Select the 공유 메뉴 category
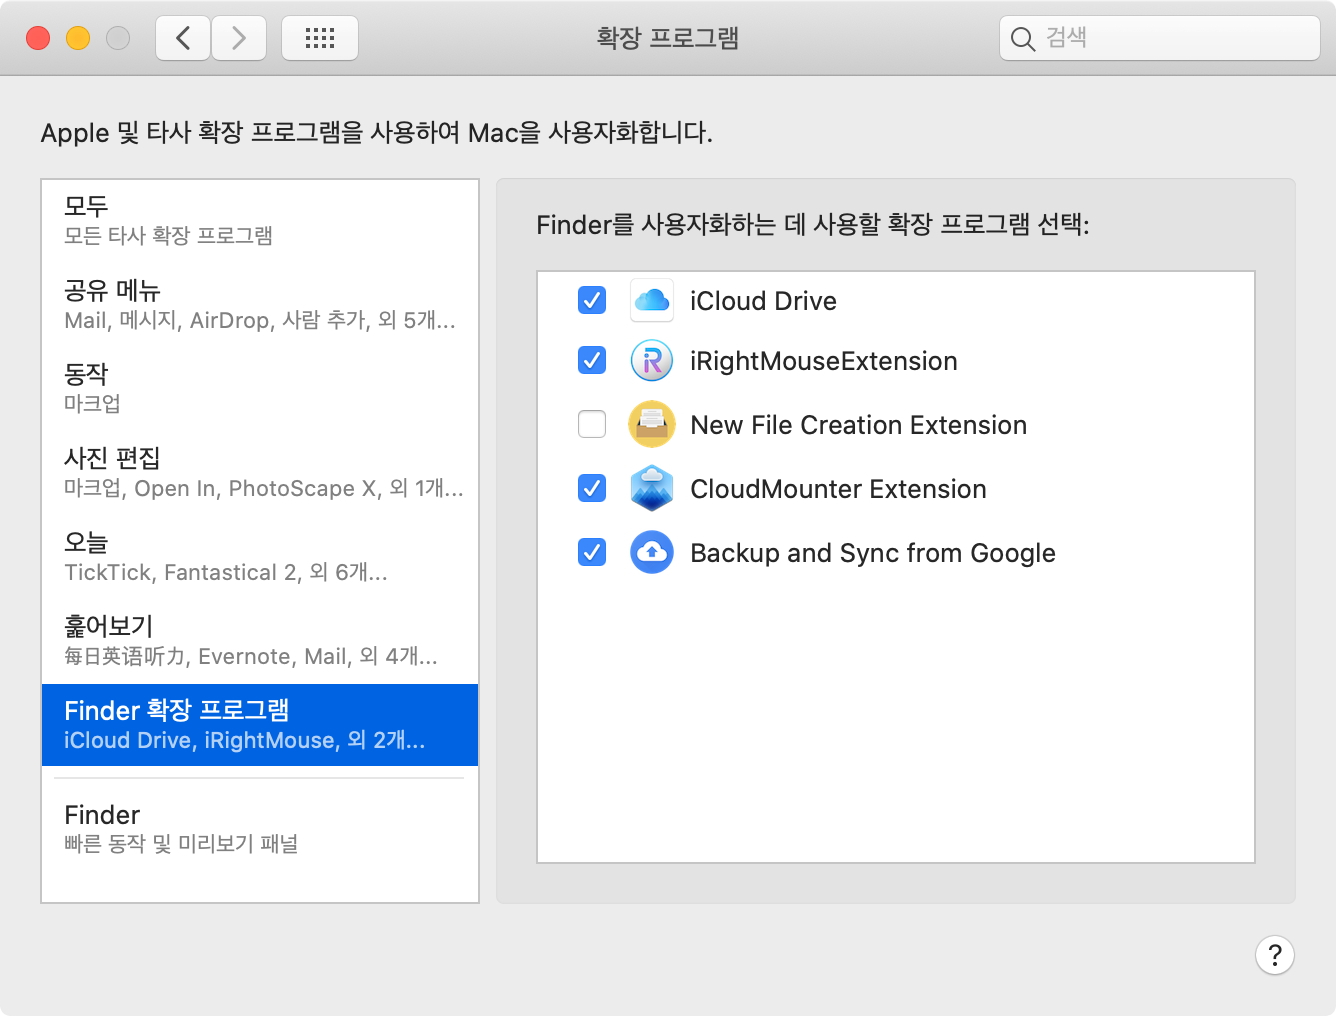 point(260,304)
